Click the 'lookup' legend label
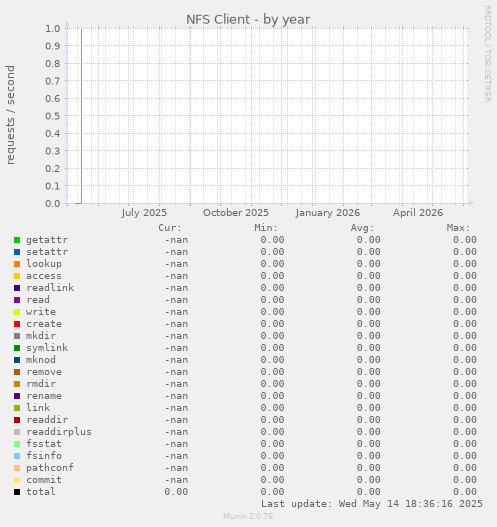 (x=44, y=264)
